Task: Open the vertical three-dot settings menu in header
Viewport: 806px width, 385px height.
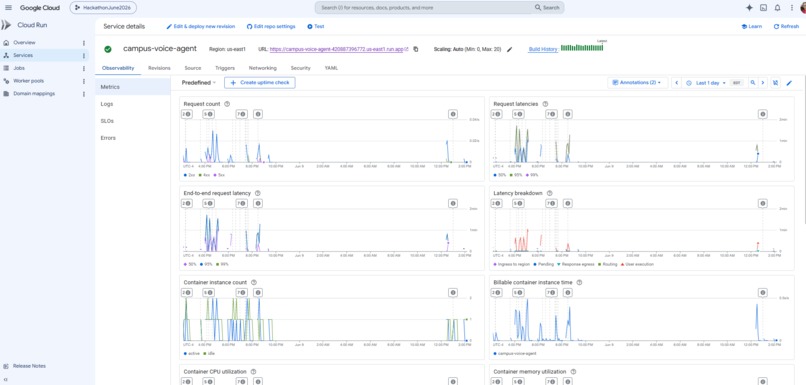Action: 791,8
